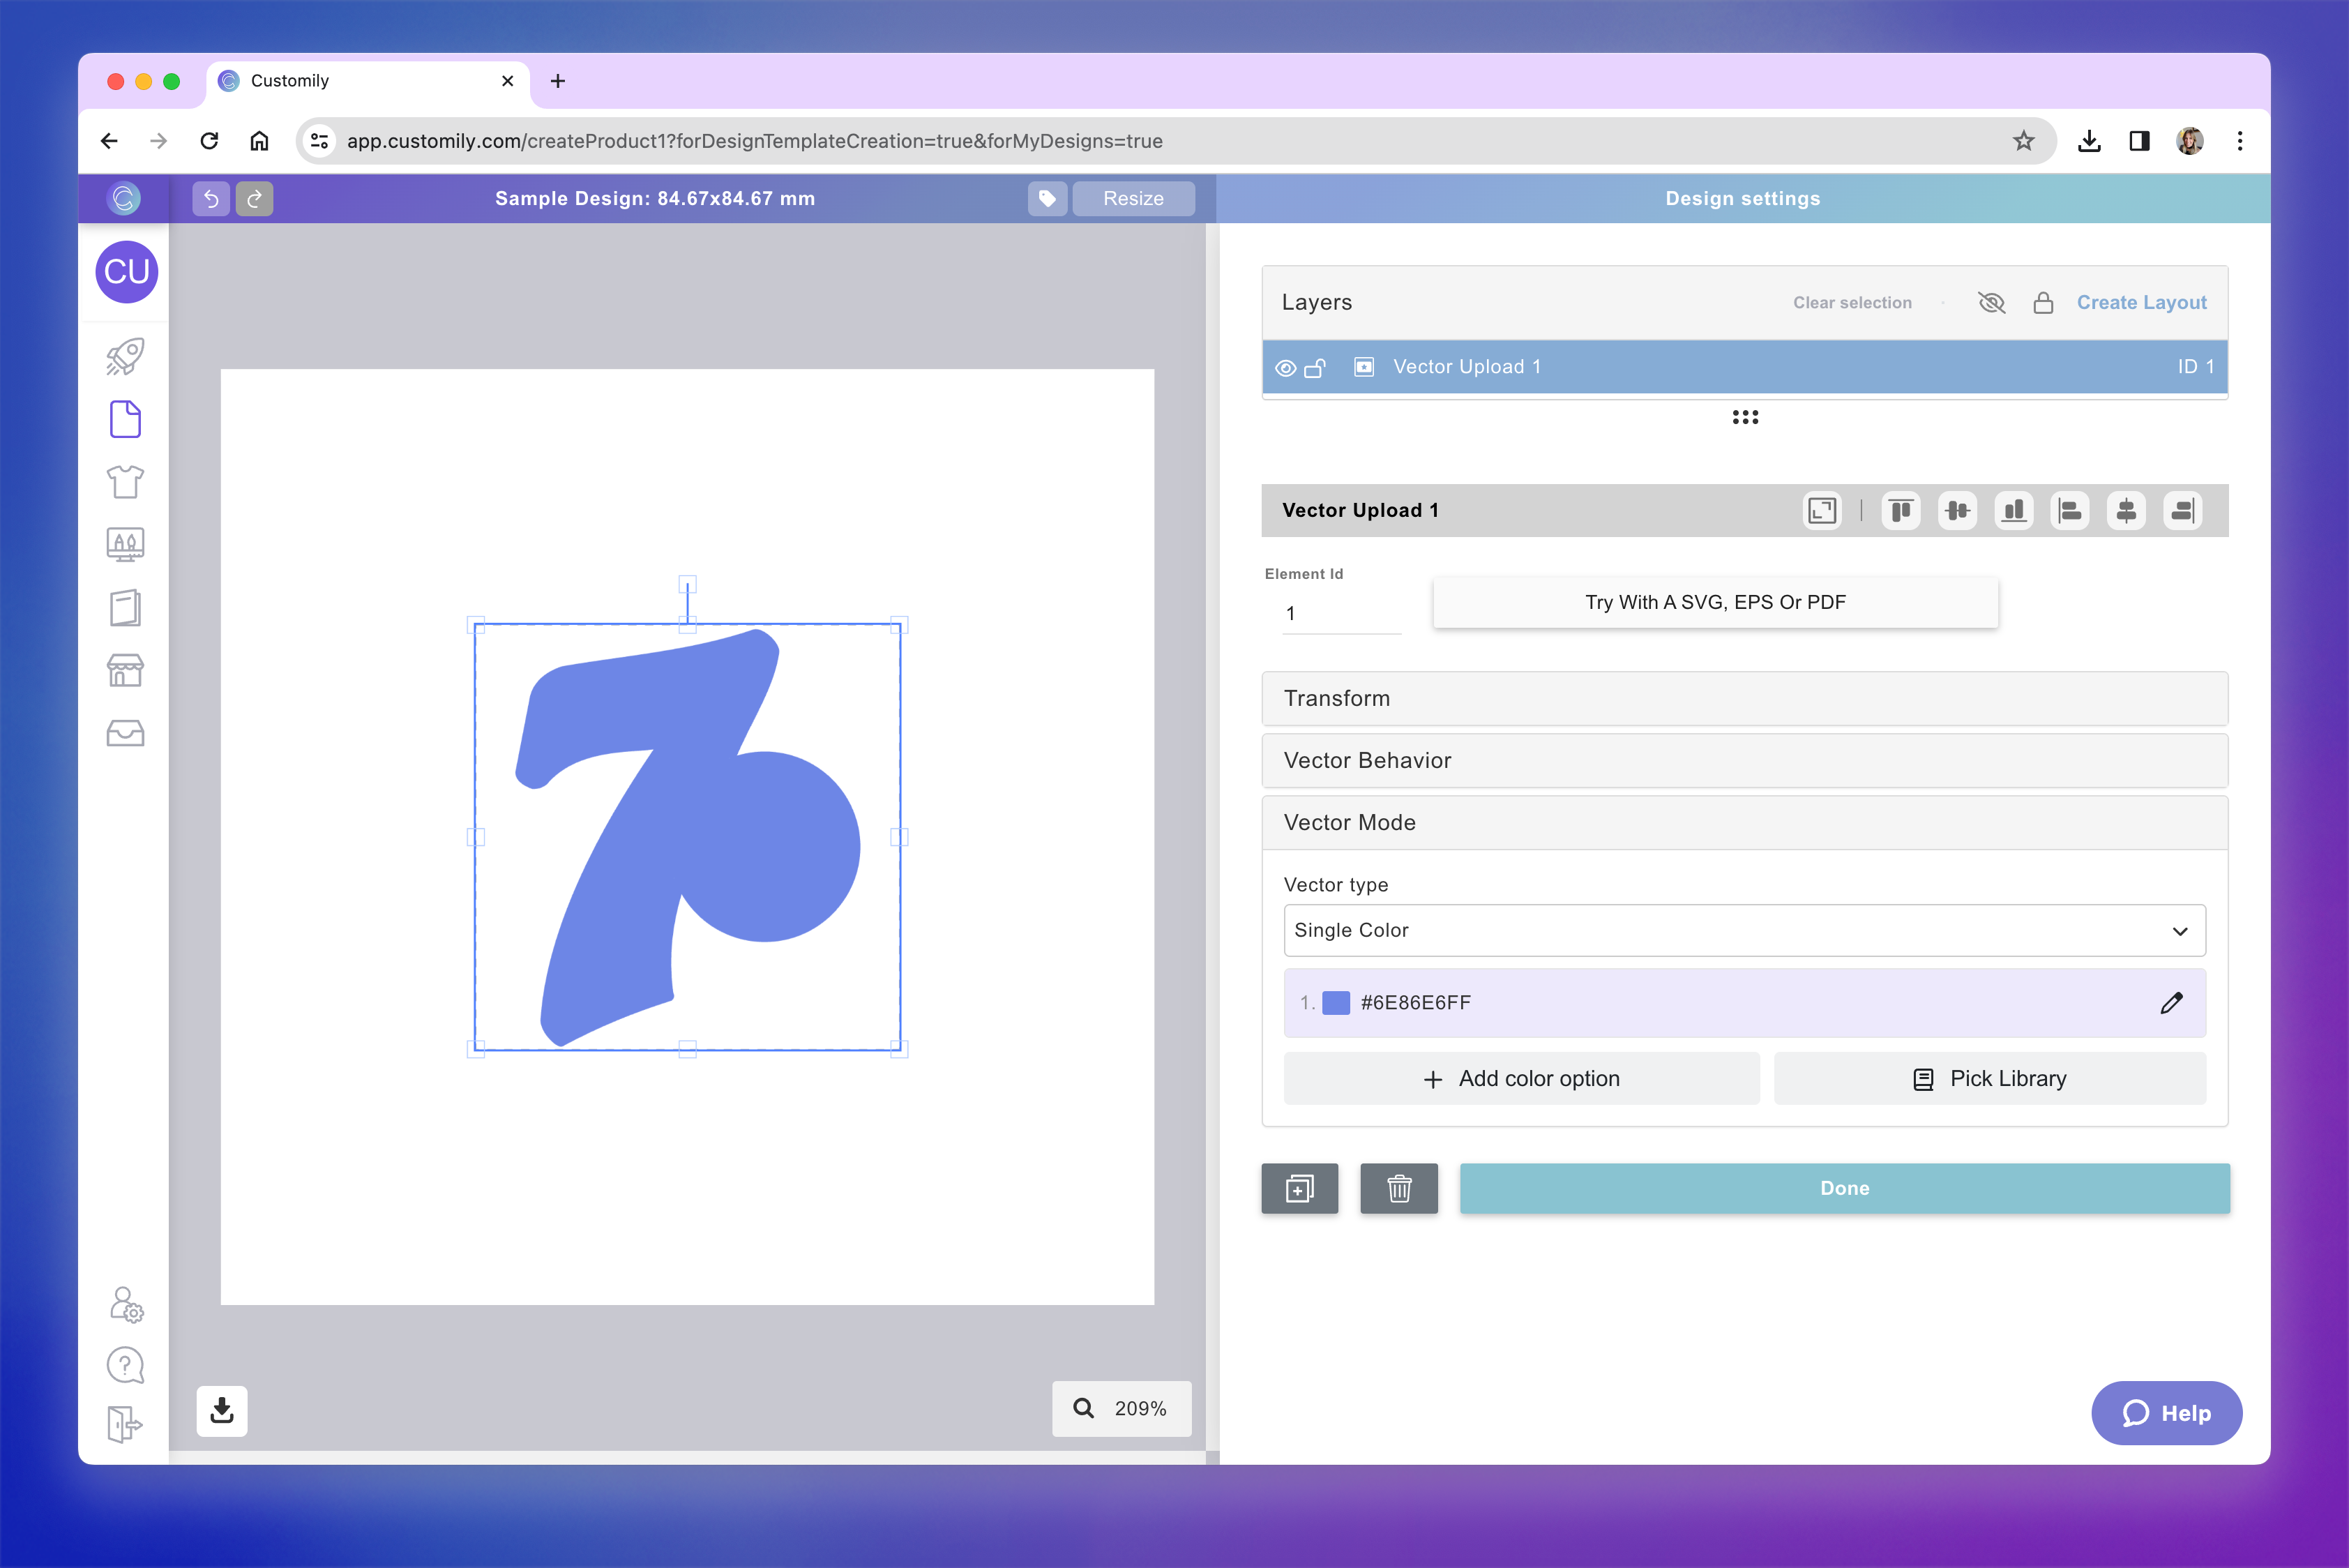Expand the Vector Behavior section
This screenshot has width=2349, height=1568.
(1744, 760)
